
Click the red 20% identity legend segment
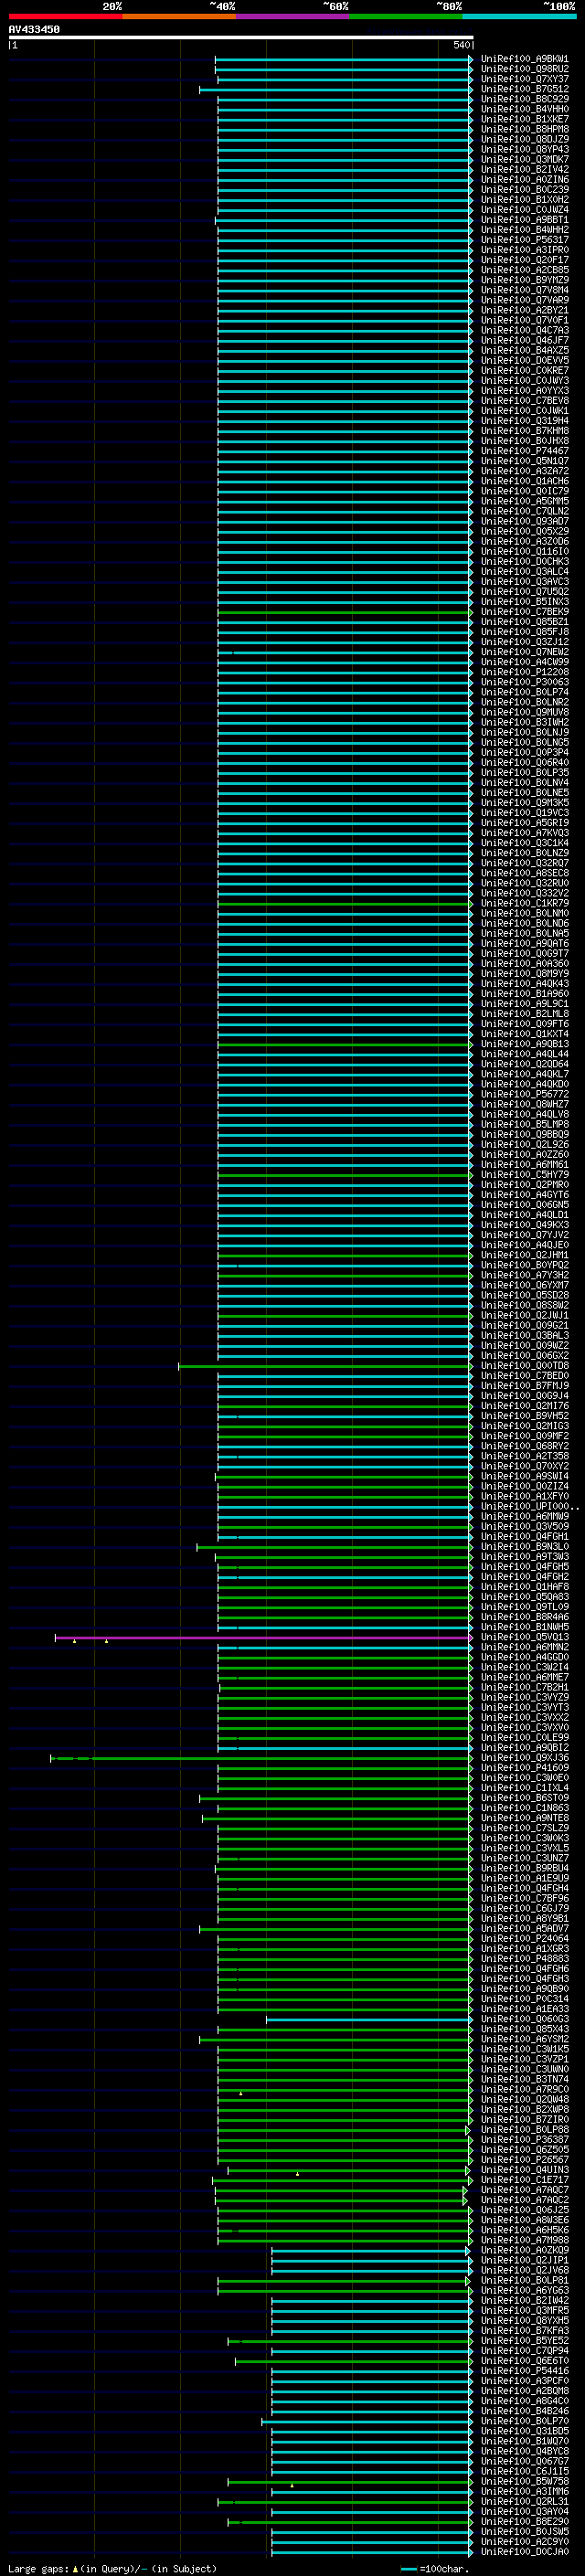coord(65,16)
